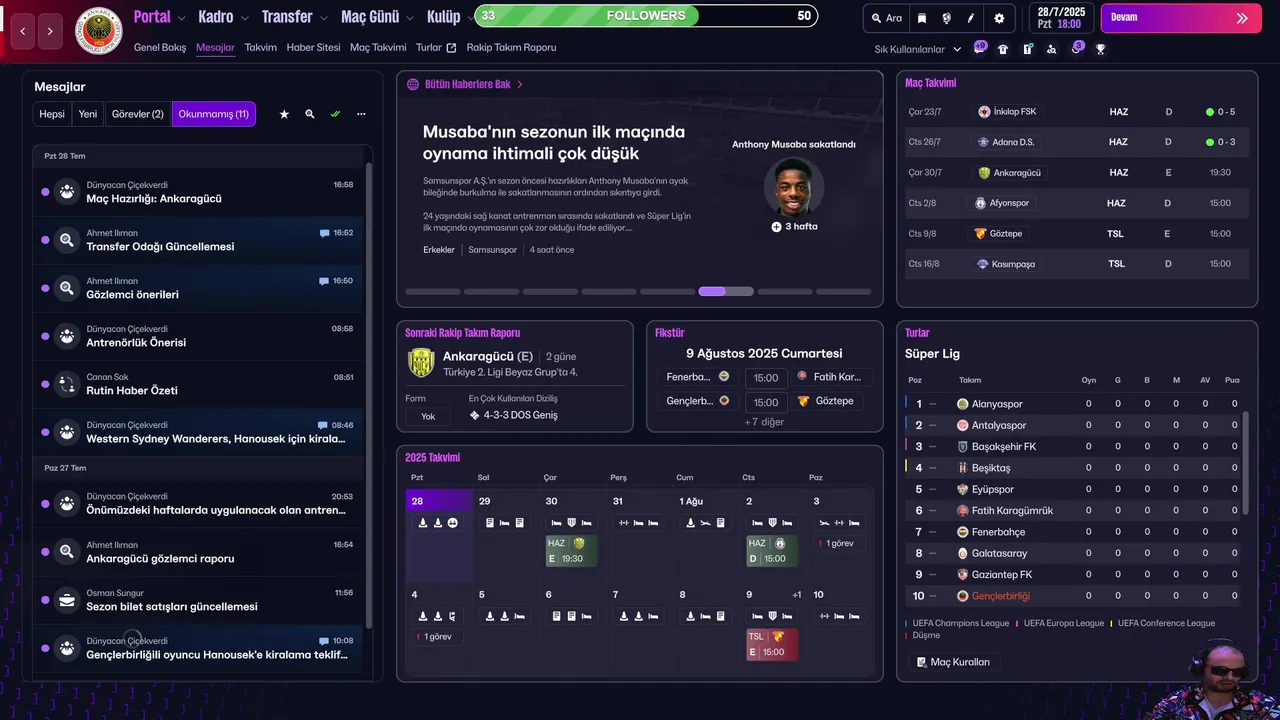Click external link icon beside Turlar

click(x=451, y=47)
